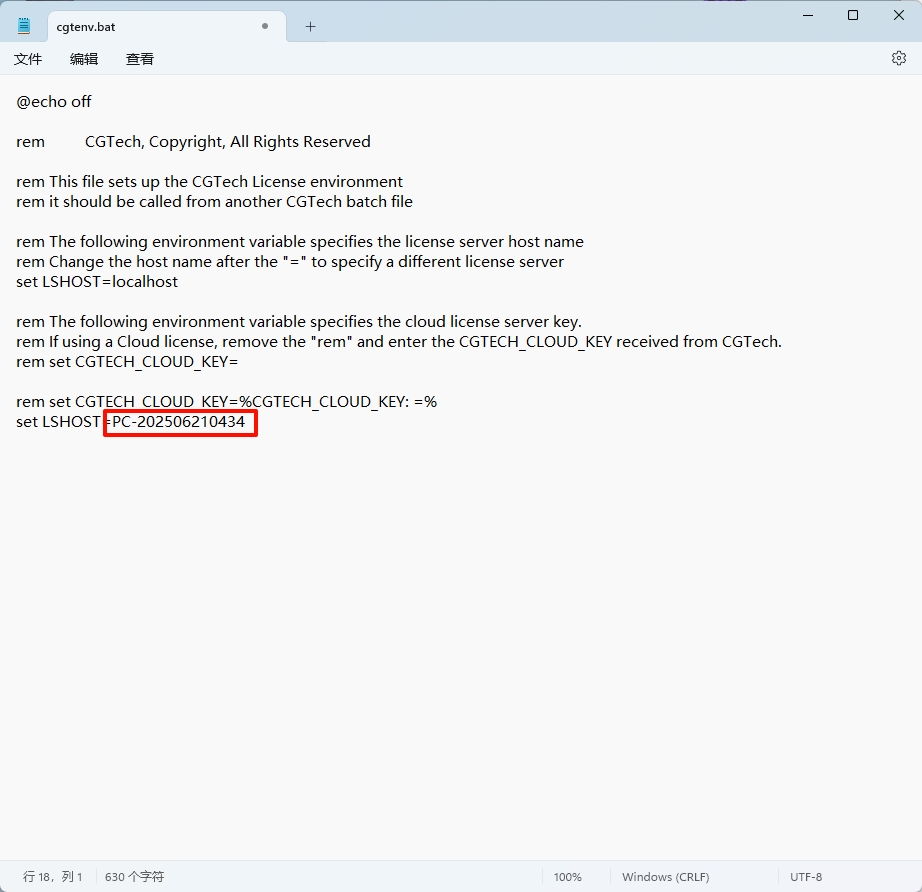Screen dimensions: 922x892
Task: Click the 100% zoom level in the status bar
Action: [567, 877]
